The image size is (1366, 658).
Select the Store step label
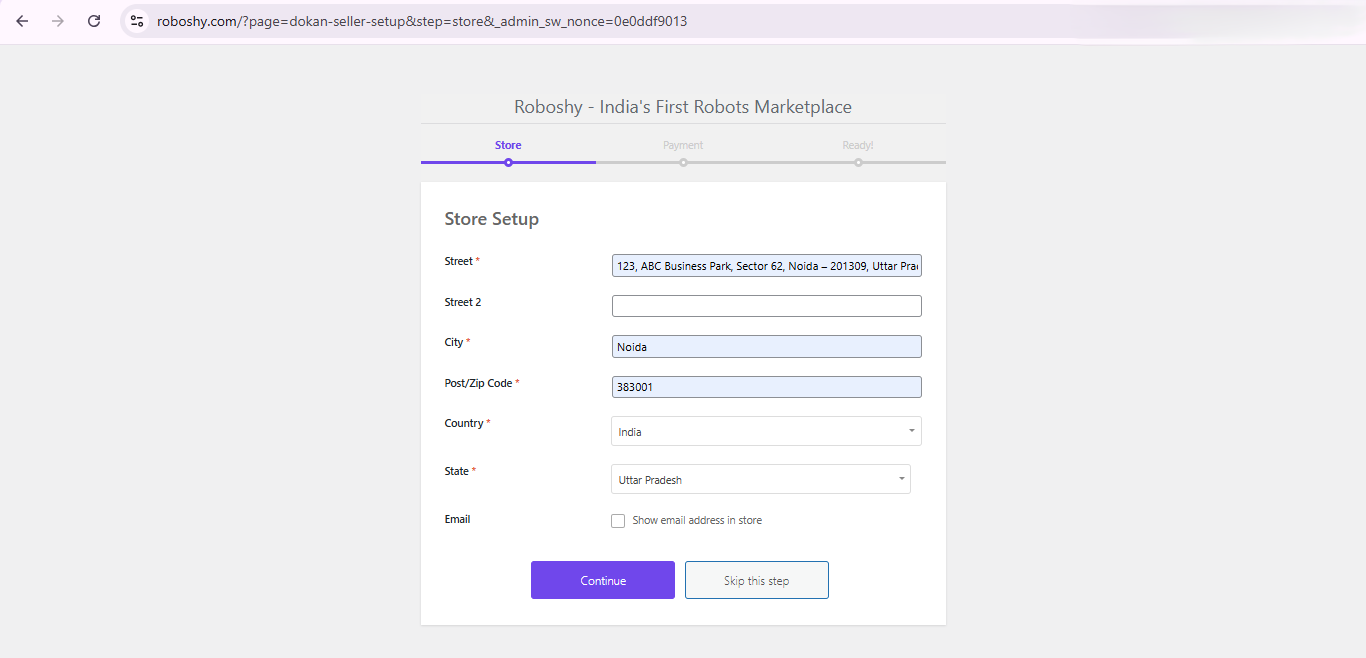coord(508,145)
